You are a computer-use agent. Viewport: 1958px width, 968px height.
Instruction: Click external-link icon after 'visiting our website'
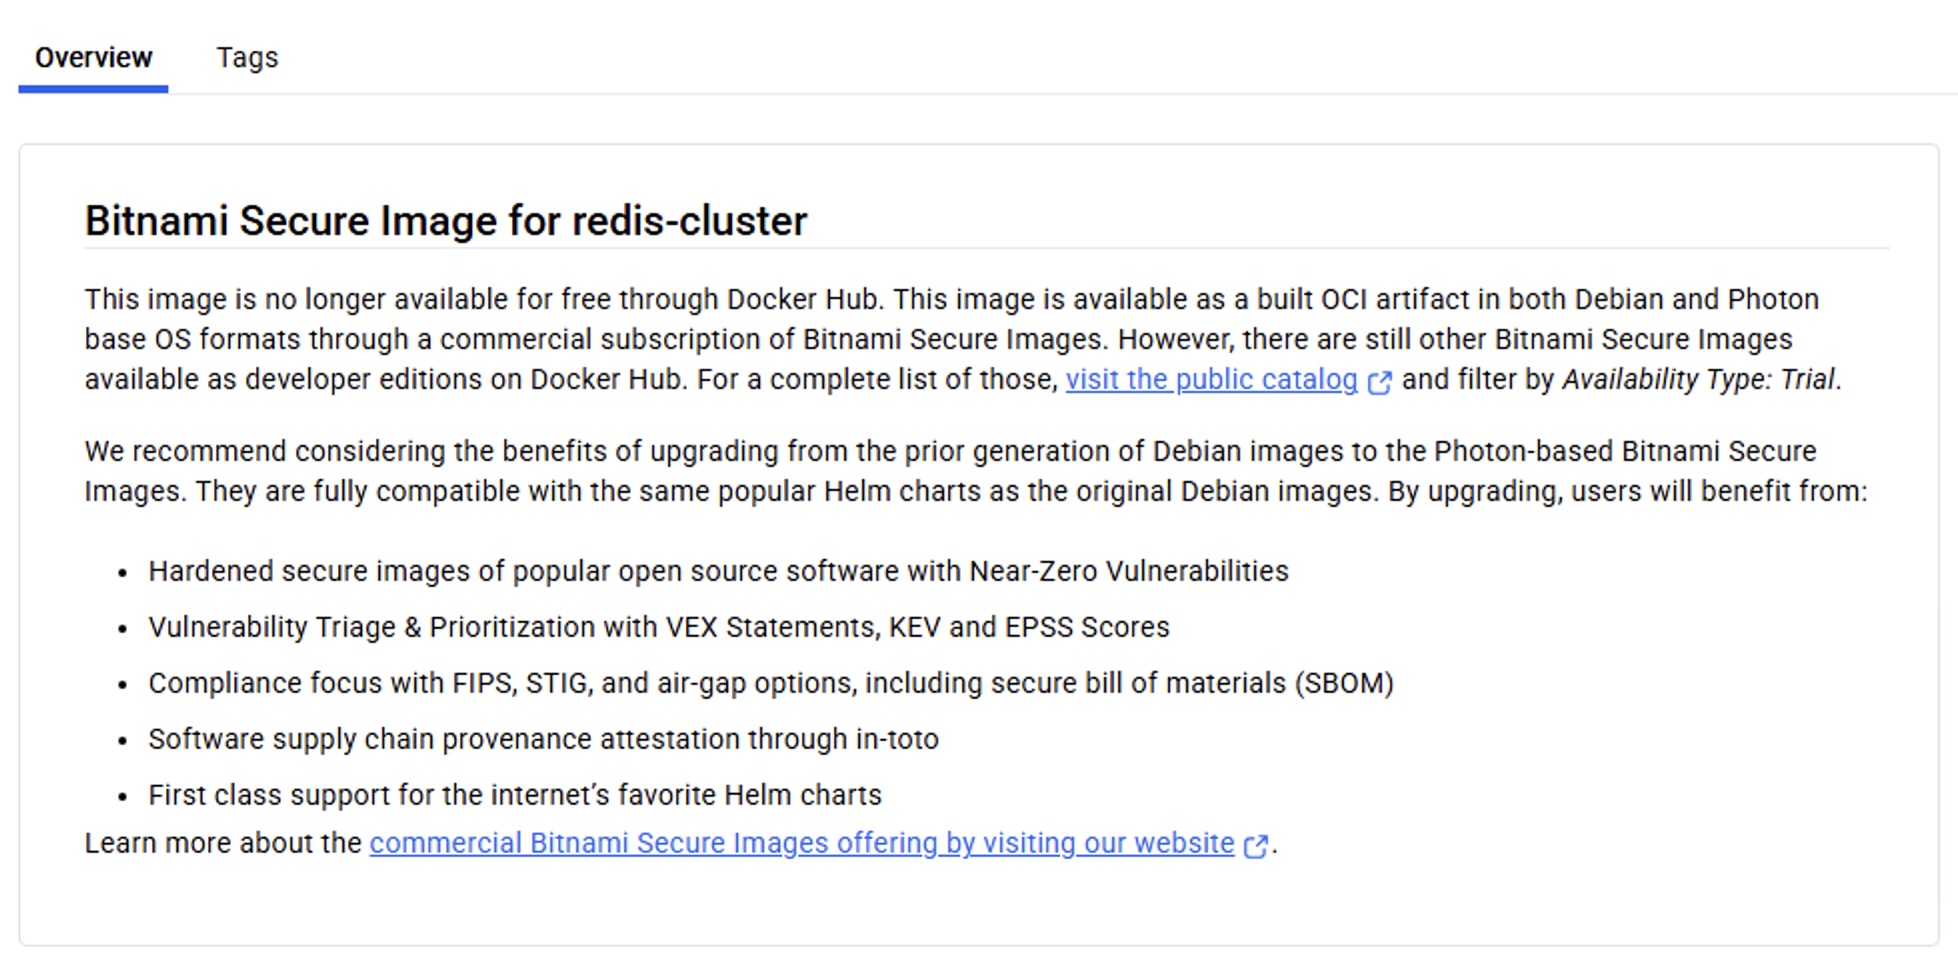pos(1256,846)
